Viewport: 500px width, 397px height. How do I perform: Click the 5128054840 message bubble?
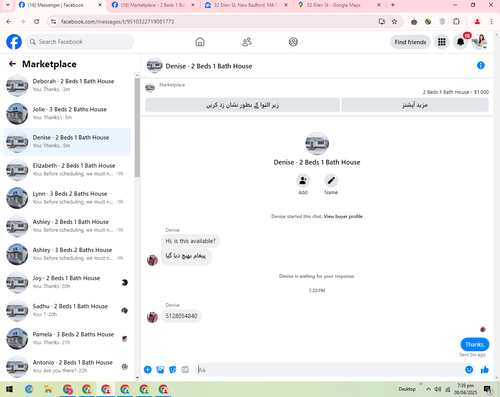coord(181,316)
